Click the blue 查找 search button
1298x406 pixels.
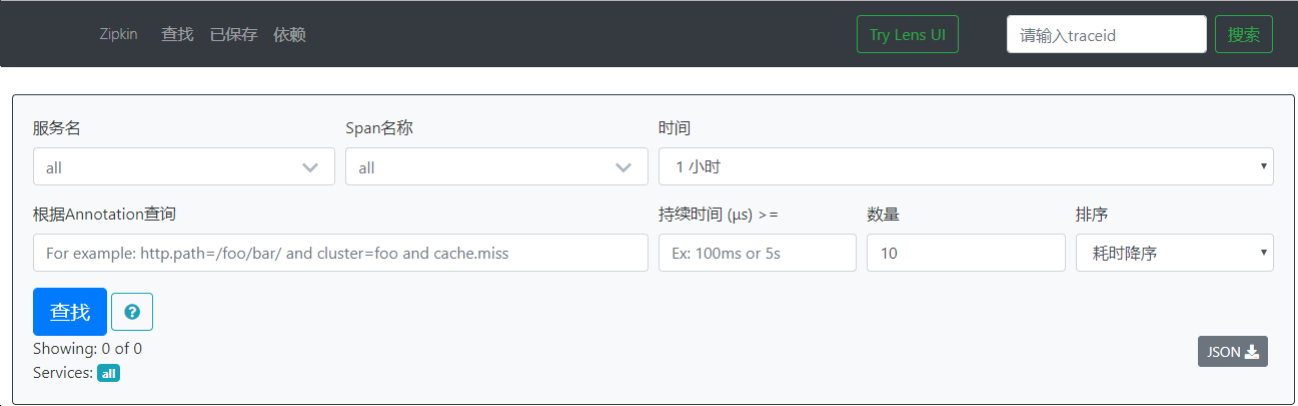tap(70, 312)
